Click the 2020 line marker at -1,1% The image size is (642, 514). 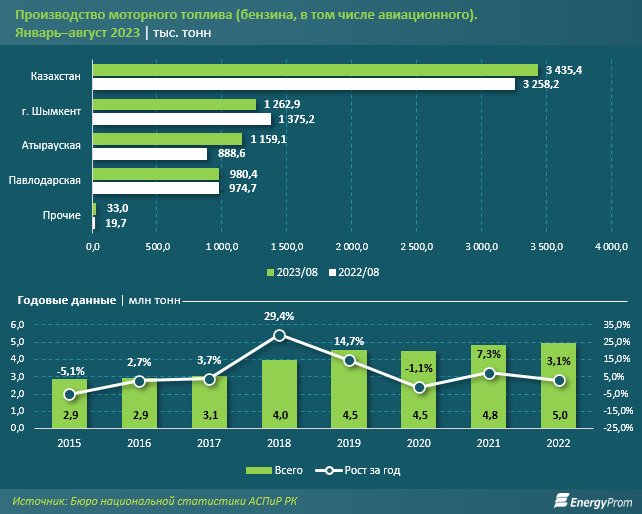(x=419, y=387)
